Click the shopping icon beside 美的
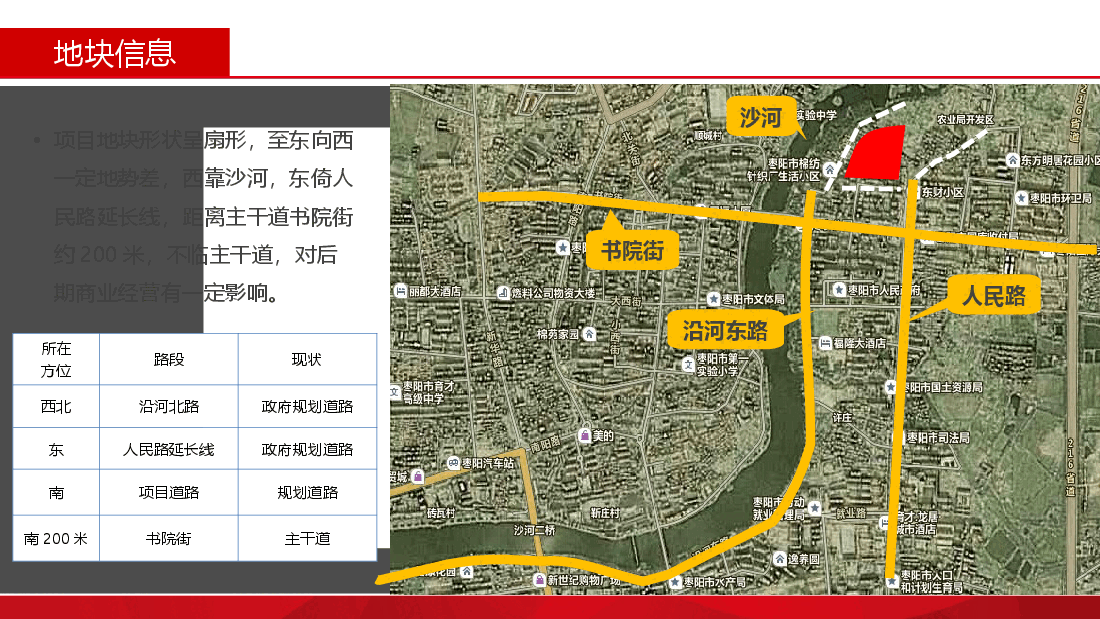This screenshot has width=1100, height=619. tap(584, 436)
